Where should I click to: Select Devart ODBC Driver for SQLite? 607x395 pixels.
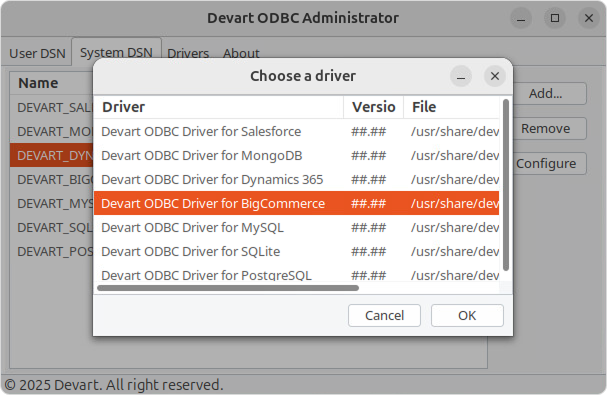pyautogui.click(x=297, y=251)
